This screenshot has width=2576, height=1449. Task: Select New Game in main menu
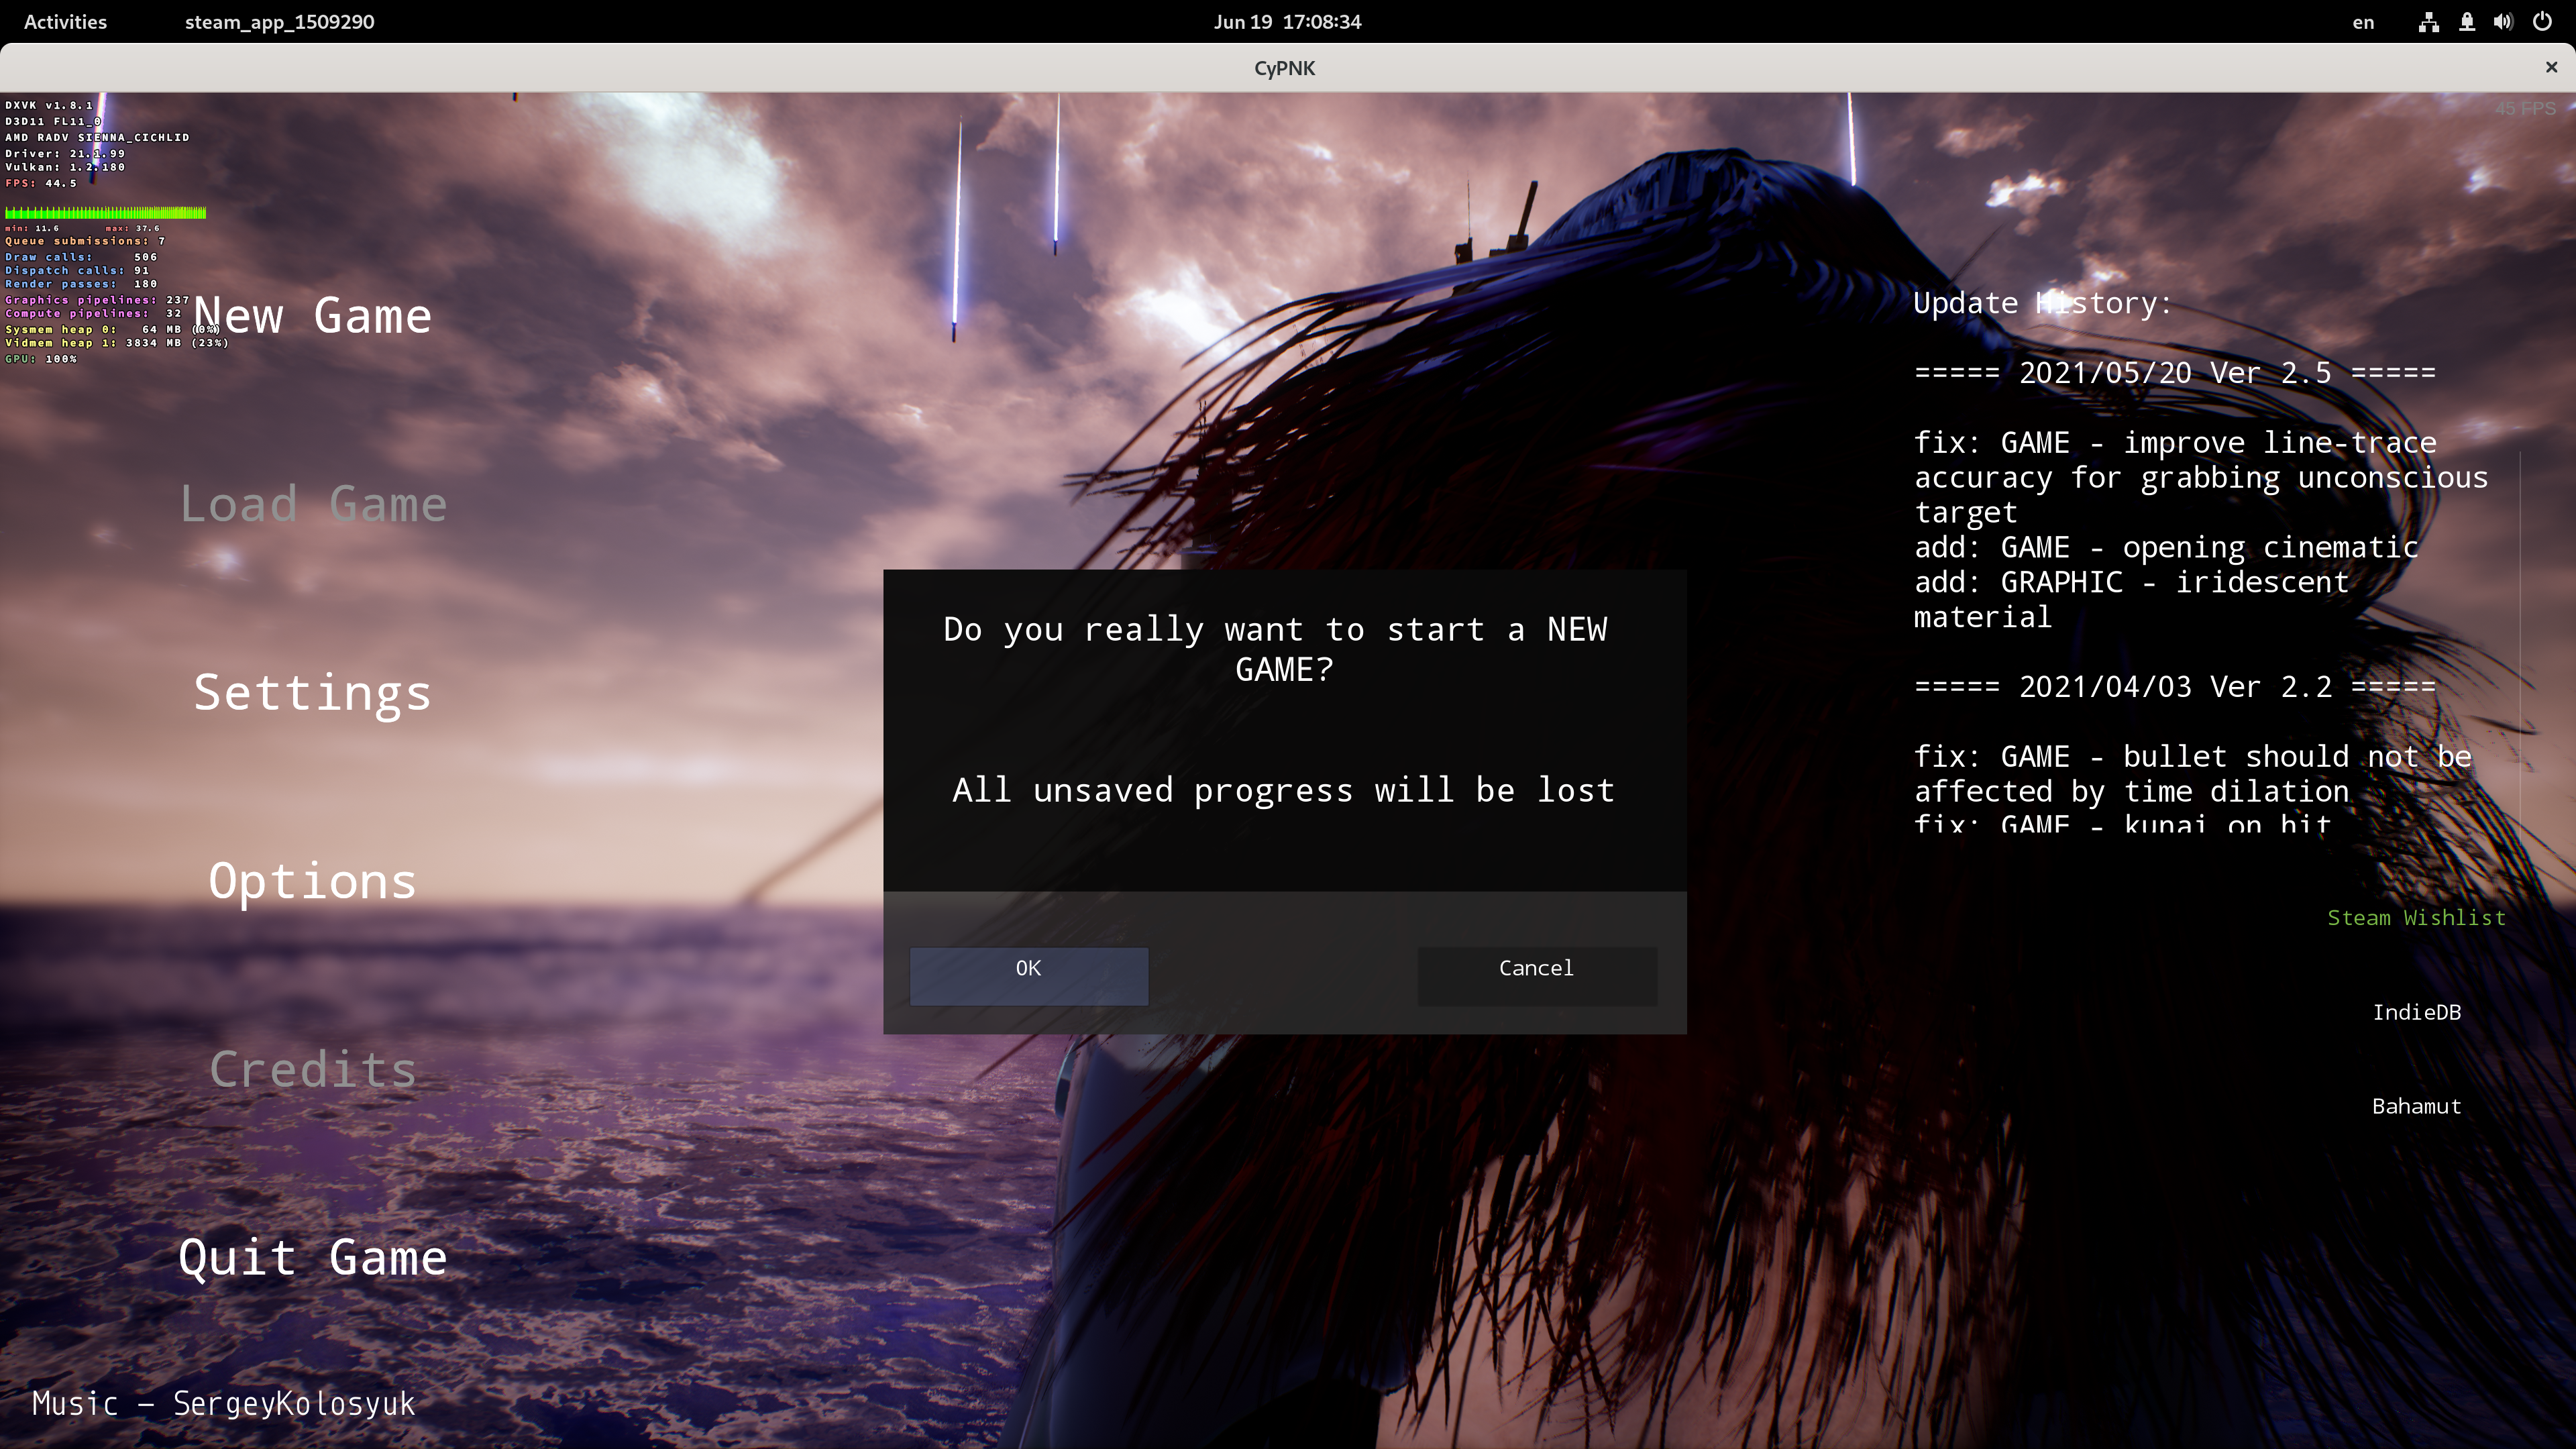pyautogui.click(x=313, y=316)
